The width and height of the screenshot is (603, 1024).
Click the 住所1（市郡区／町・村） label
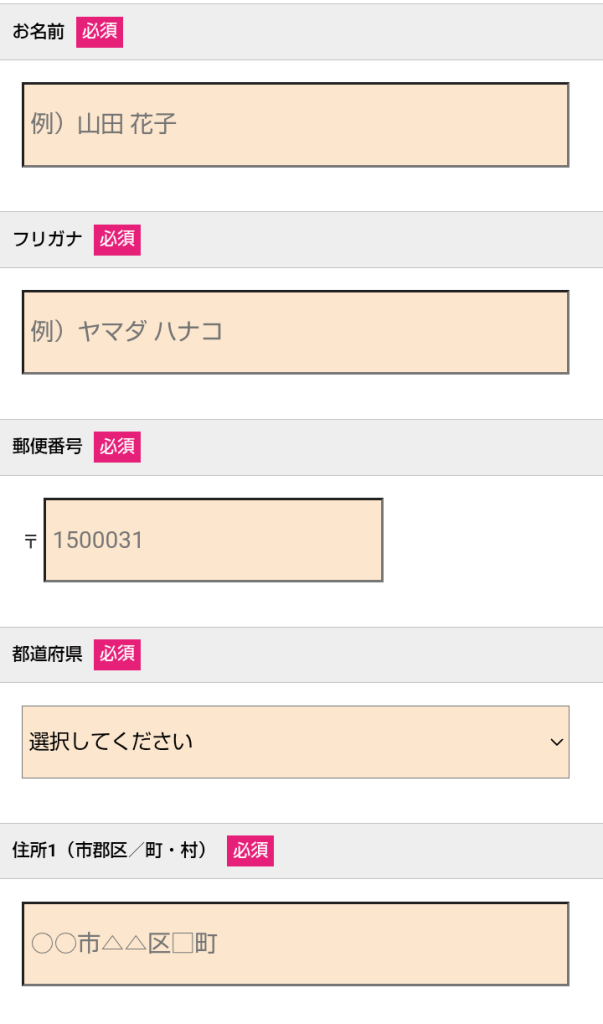[113, 851]
